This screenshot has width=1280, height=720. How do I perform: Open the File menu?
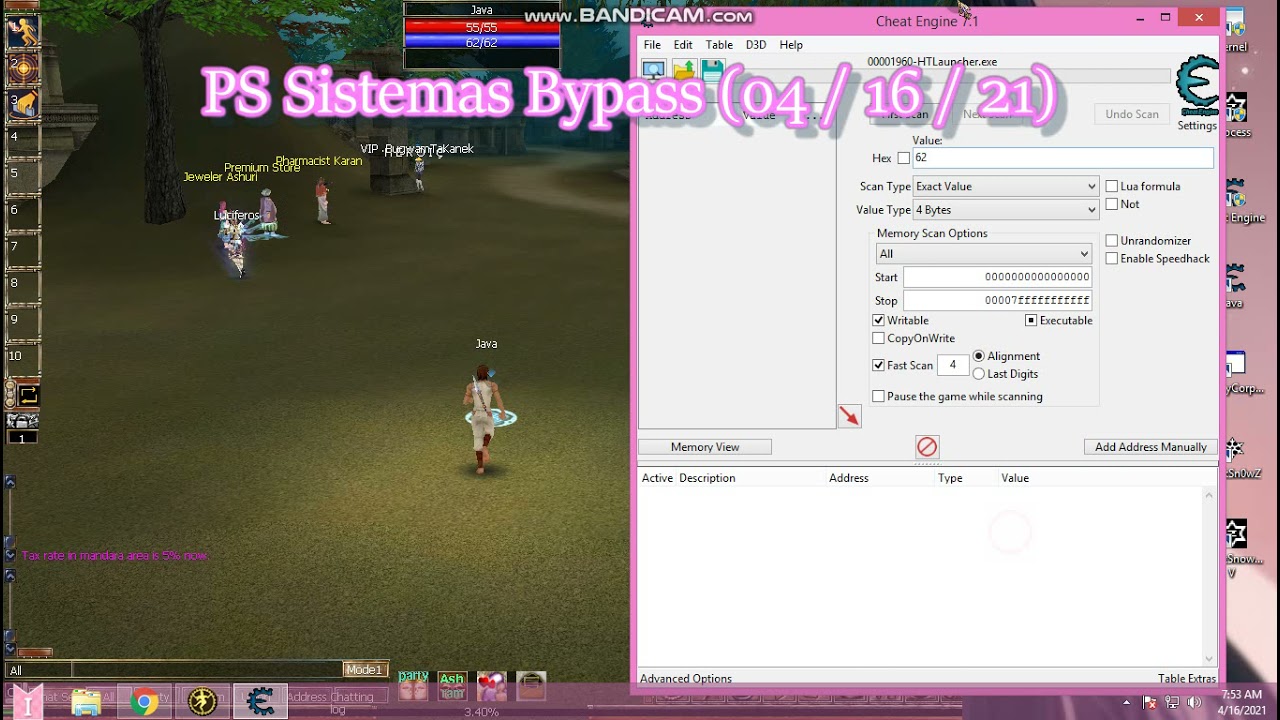[x=652, y=45]
